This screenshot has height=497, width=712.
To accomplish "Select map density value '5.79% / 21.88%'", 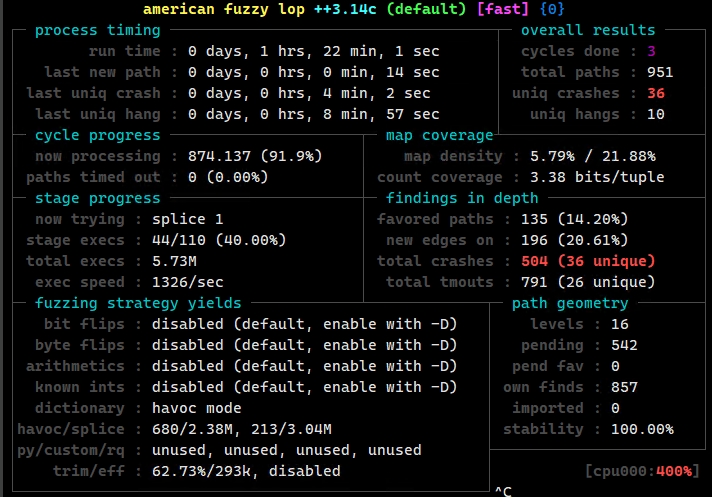I will (x=593, y=156).
